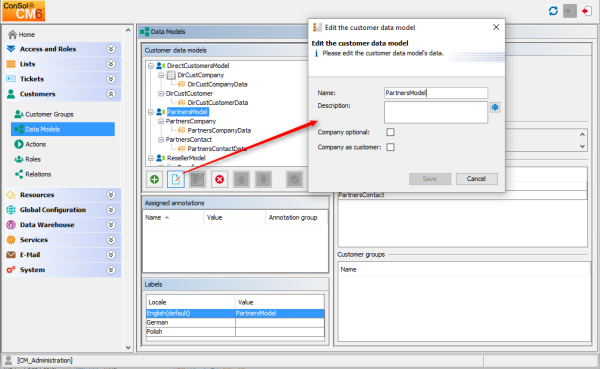Select the PartnersContactData tree item
600x369 pixels.
click(x=217, y=149)
